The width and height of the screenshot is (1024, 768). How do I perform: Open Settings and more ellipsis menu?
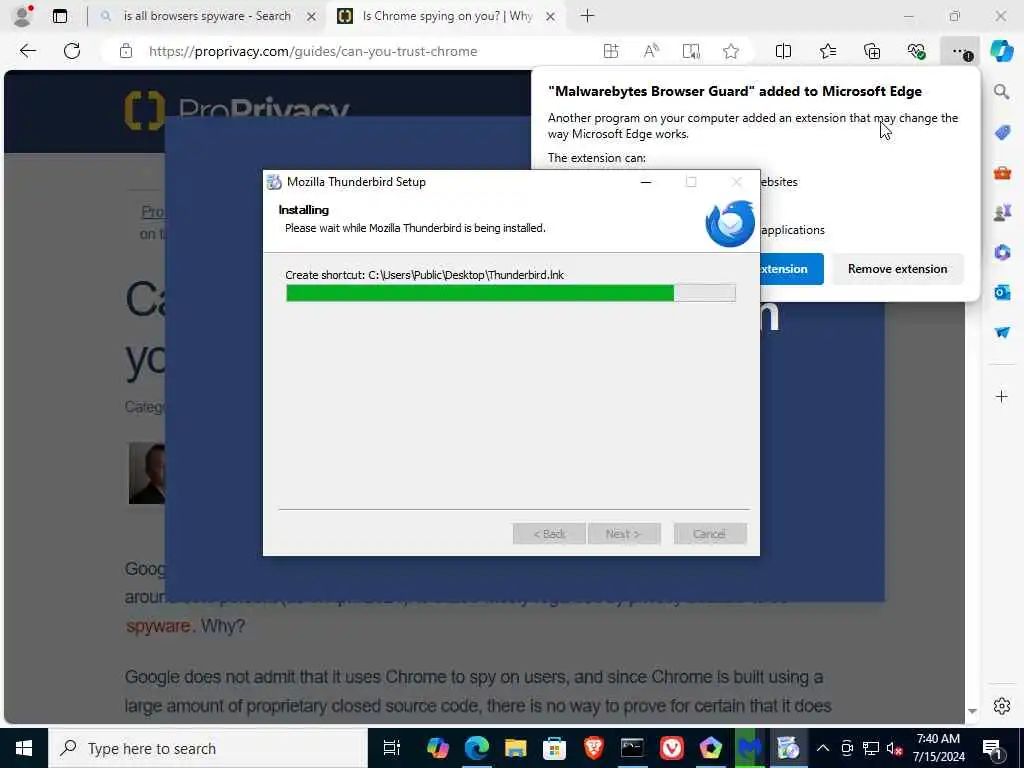pyautogui.click(x=960, y=52)
